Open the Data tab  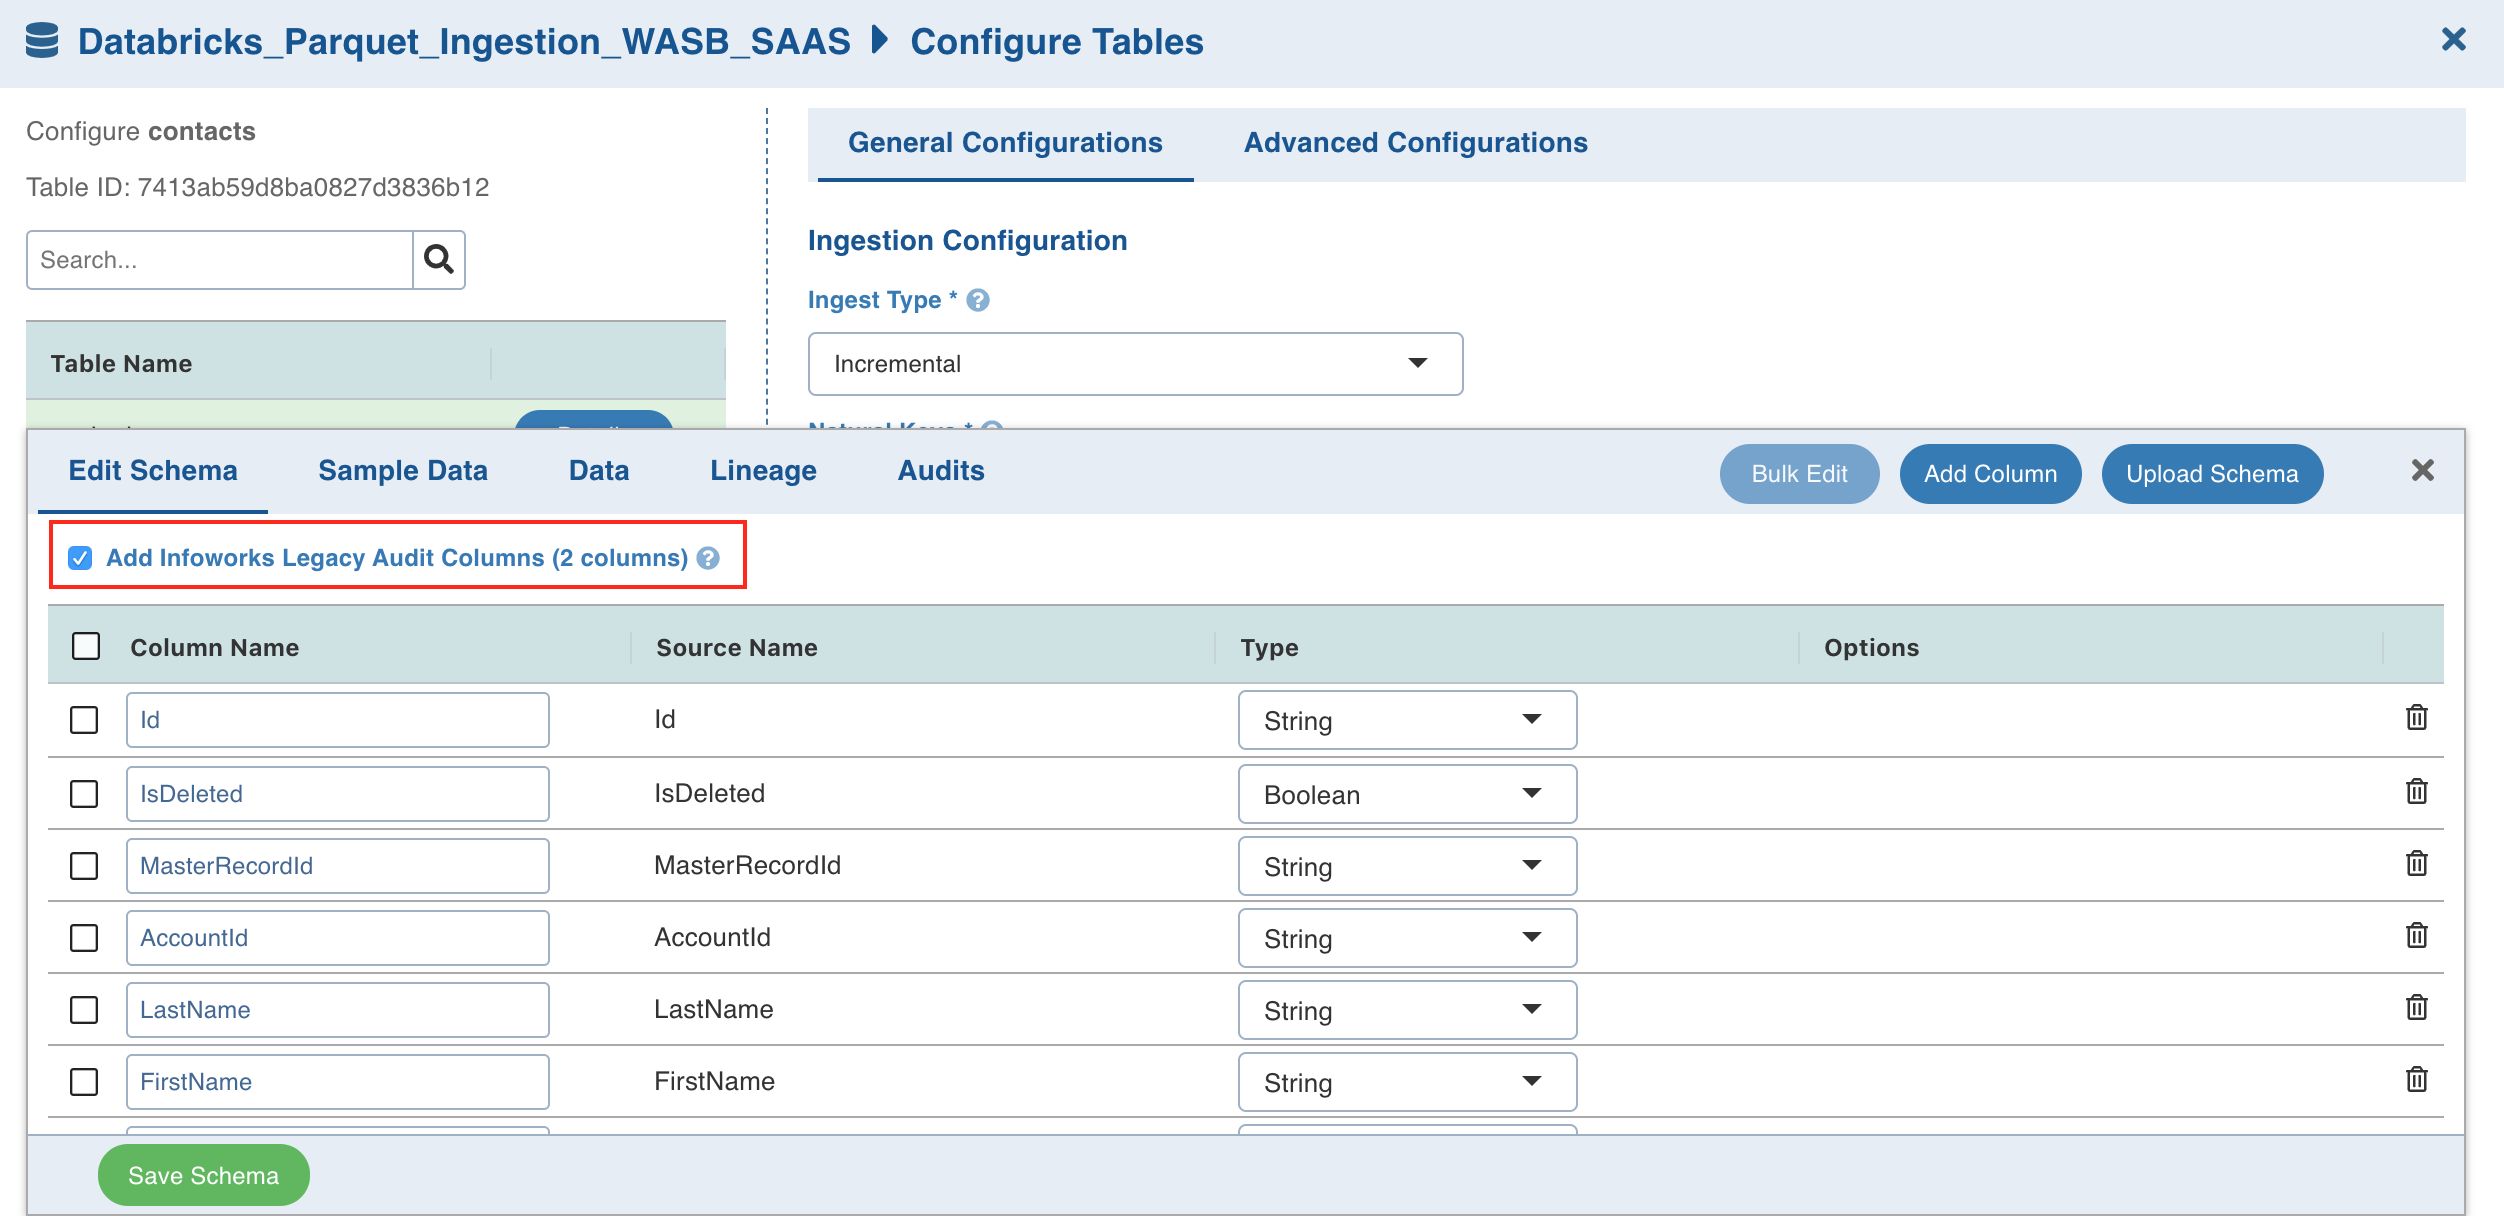click(599, 471)
